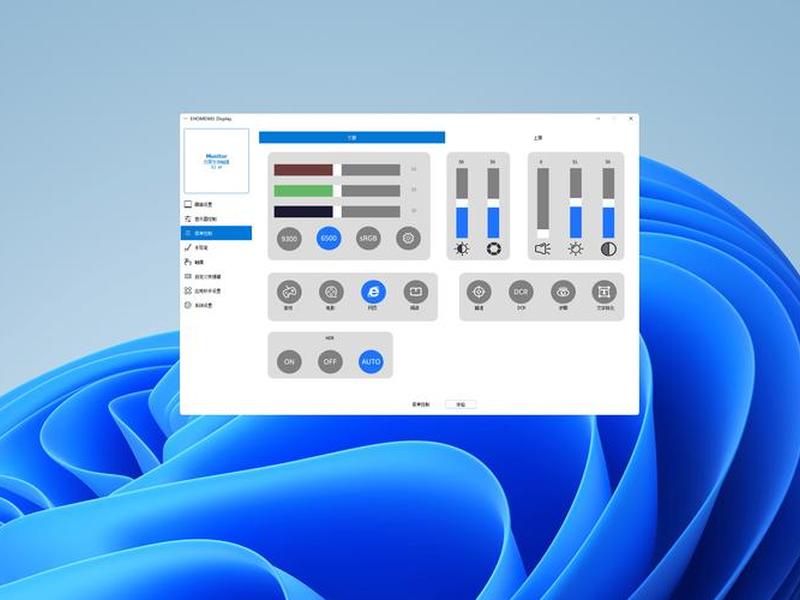
Task: Select the movie mode film reel icon
Action: 331,292
